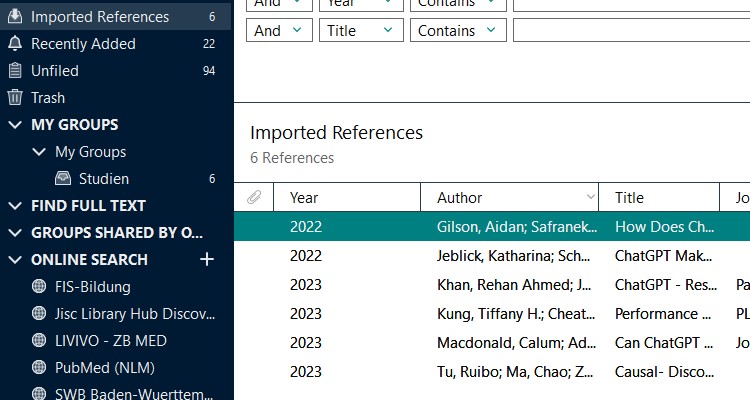Sort references by Year column header
Screen dimensions: 750x400
304,198
